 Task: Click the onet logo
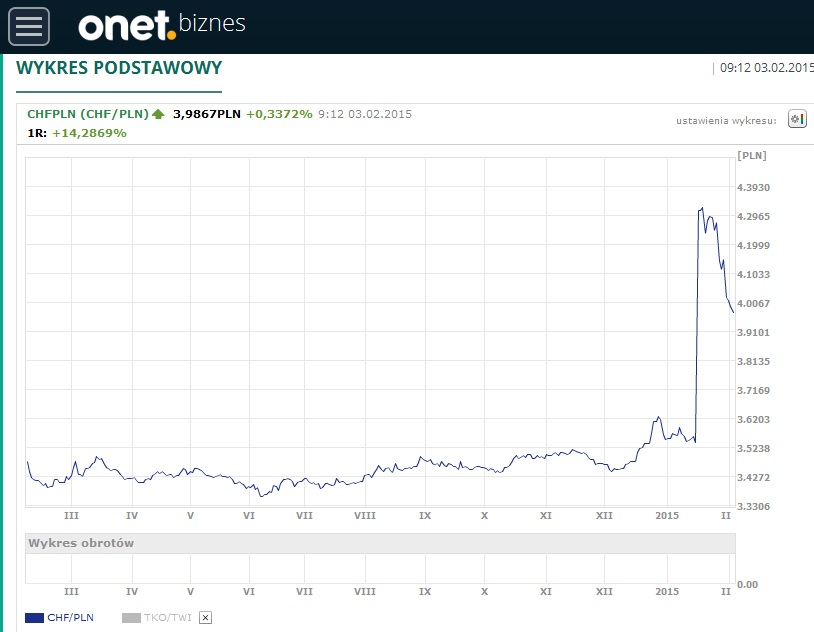pos(127,25)
